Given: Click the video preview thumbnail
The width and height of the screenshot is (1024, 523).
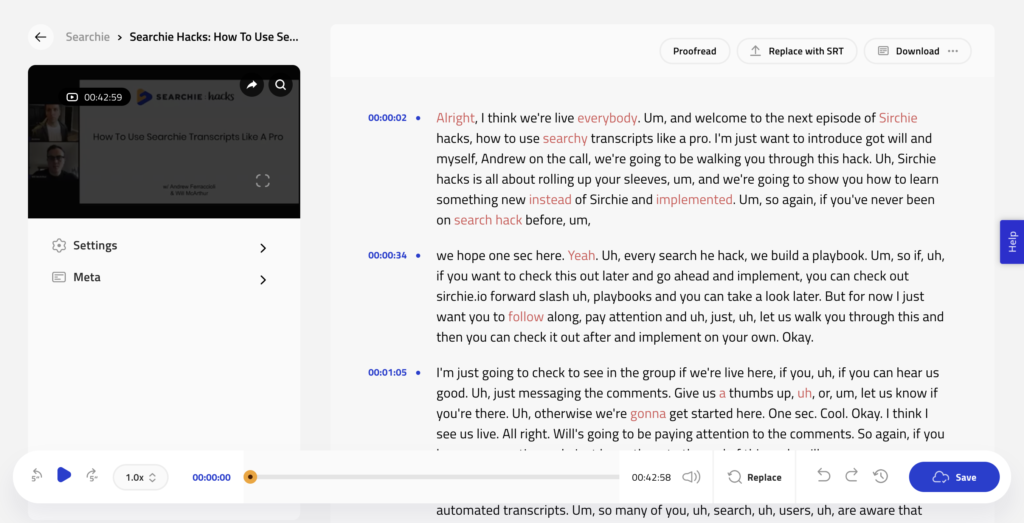Looking at the screenshot, I should tap(164, 142).
